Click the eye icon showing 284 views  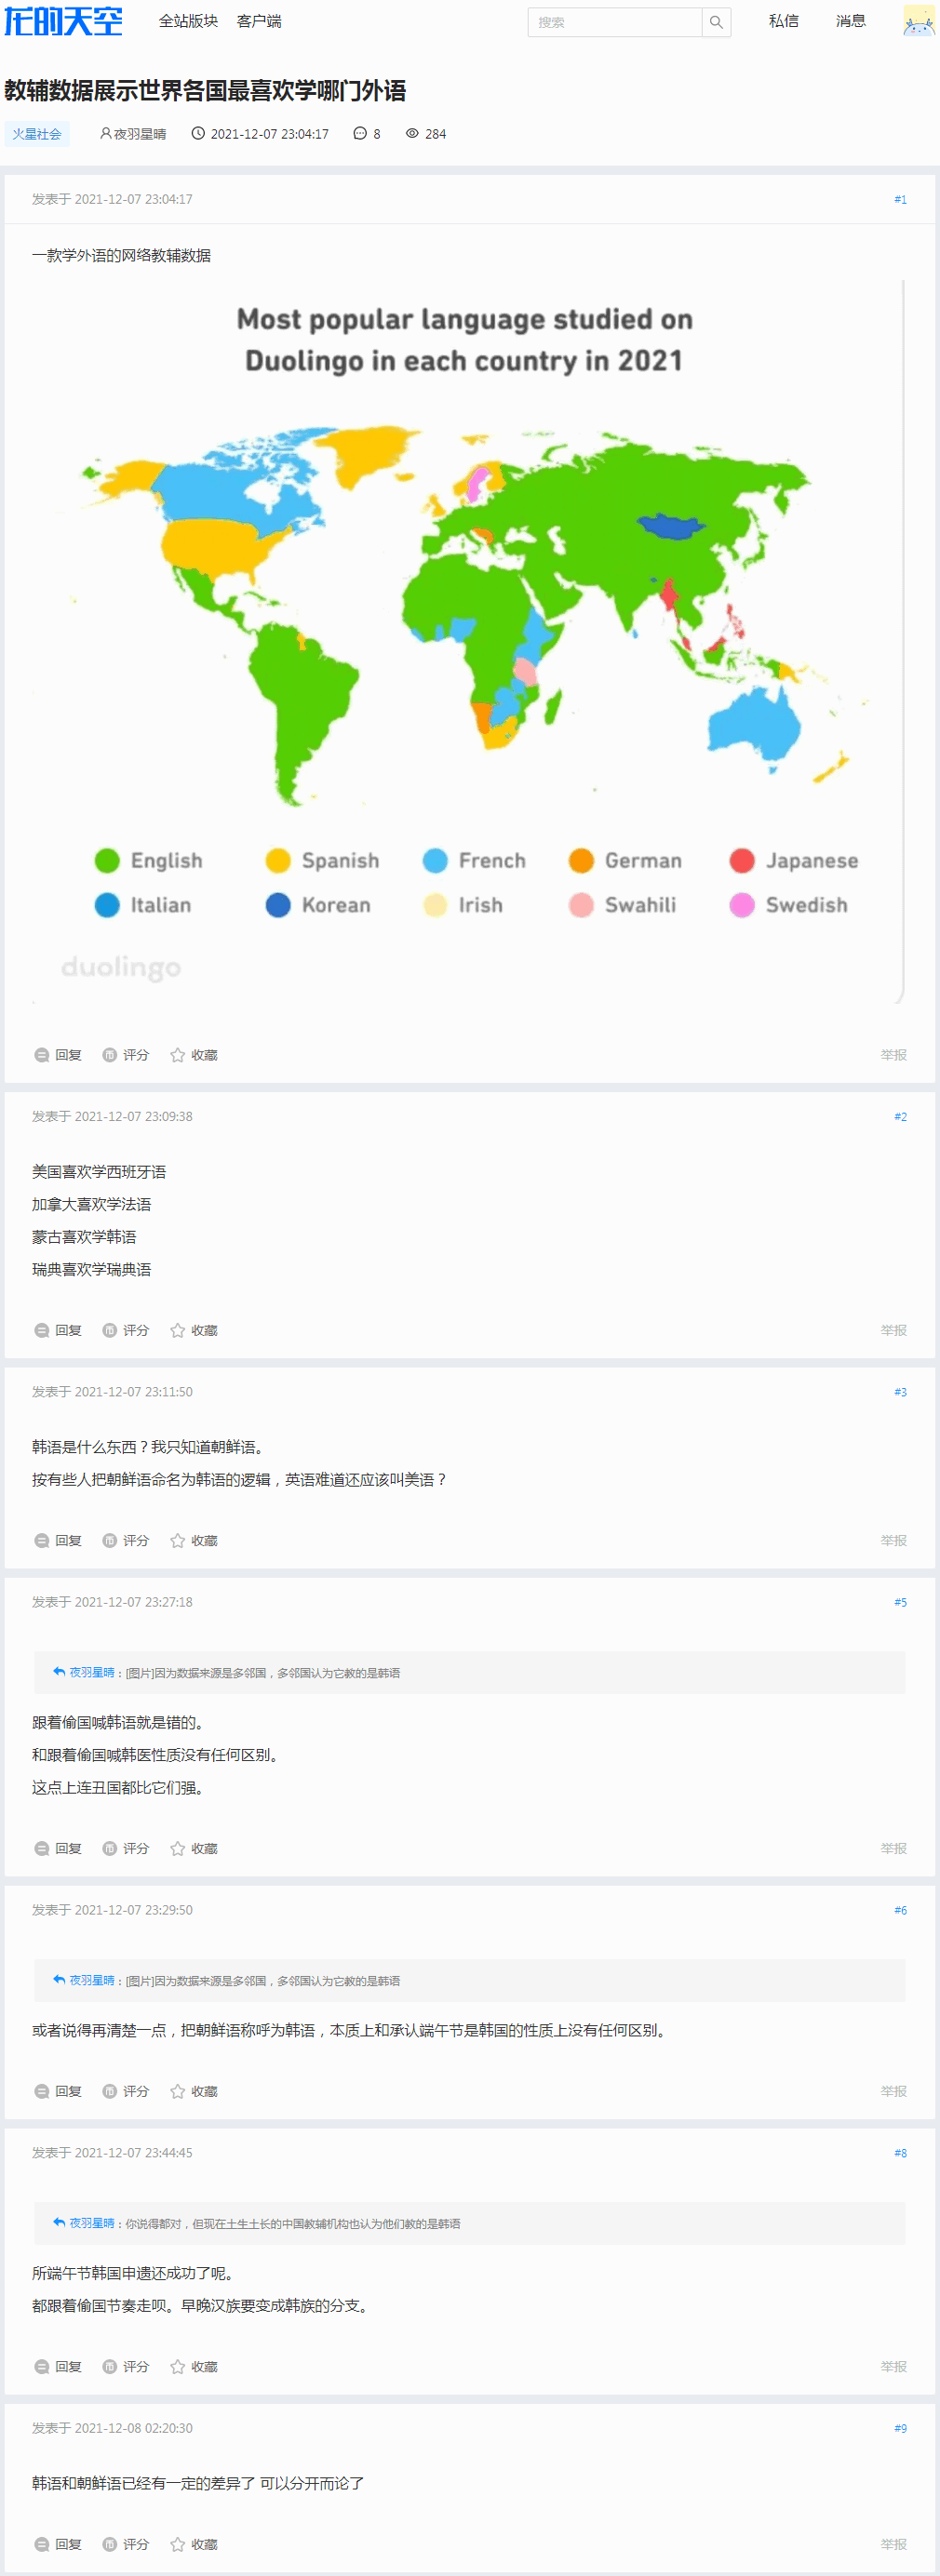(x=412, y=133)
